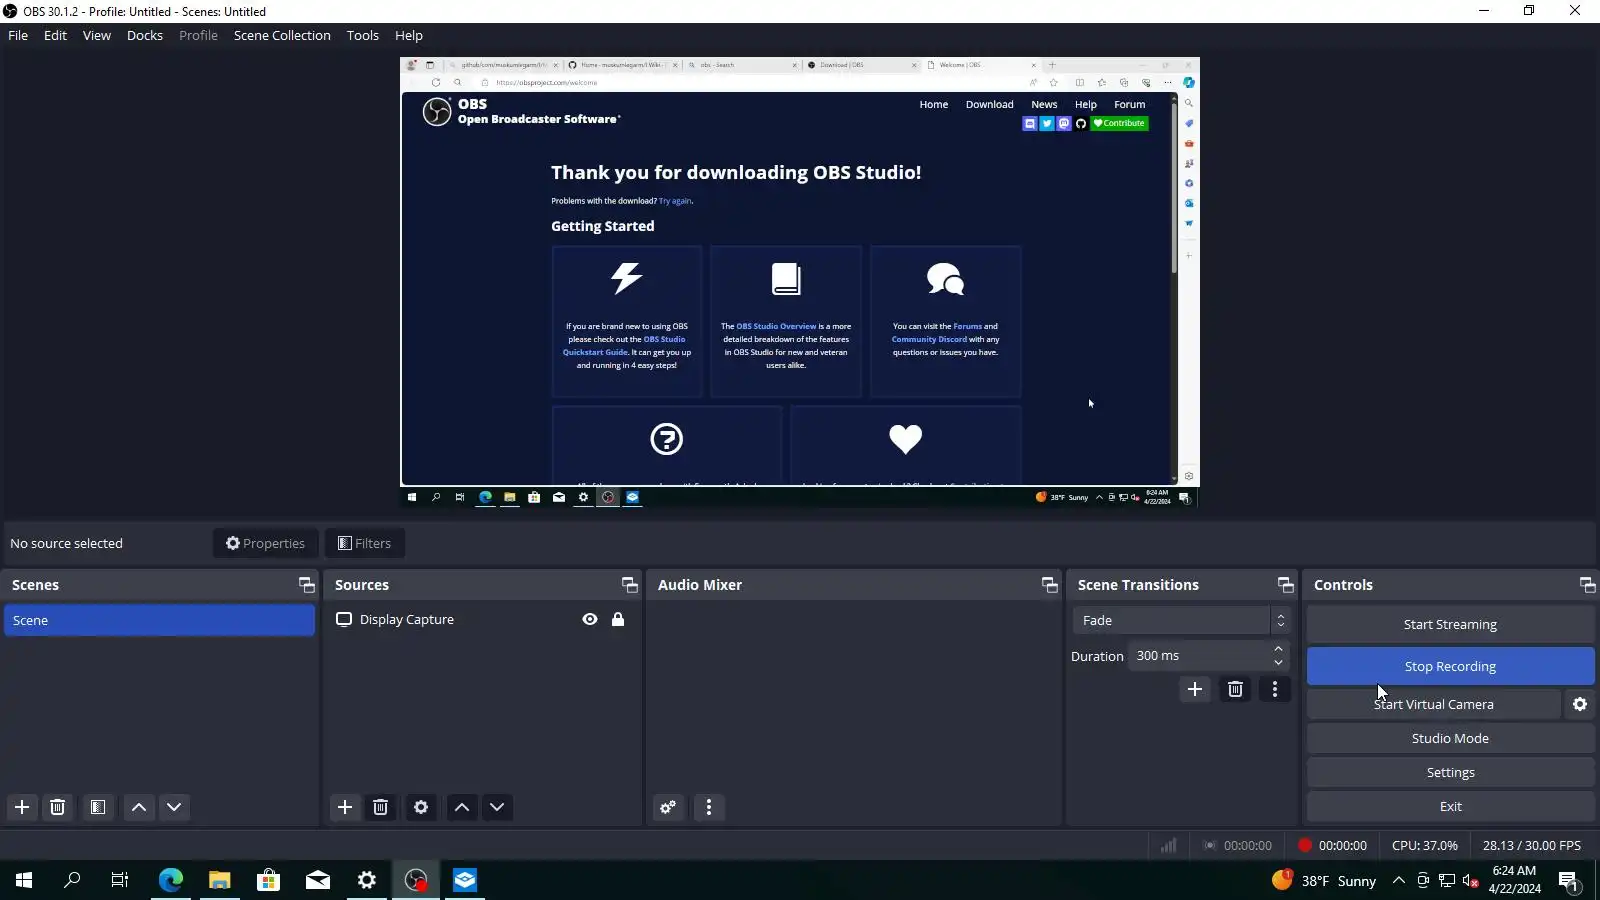Screen dimensions: 1600x900
Task: Add a new scene with plus icon
Action: pyautogui.click(x=22, y=807)
